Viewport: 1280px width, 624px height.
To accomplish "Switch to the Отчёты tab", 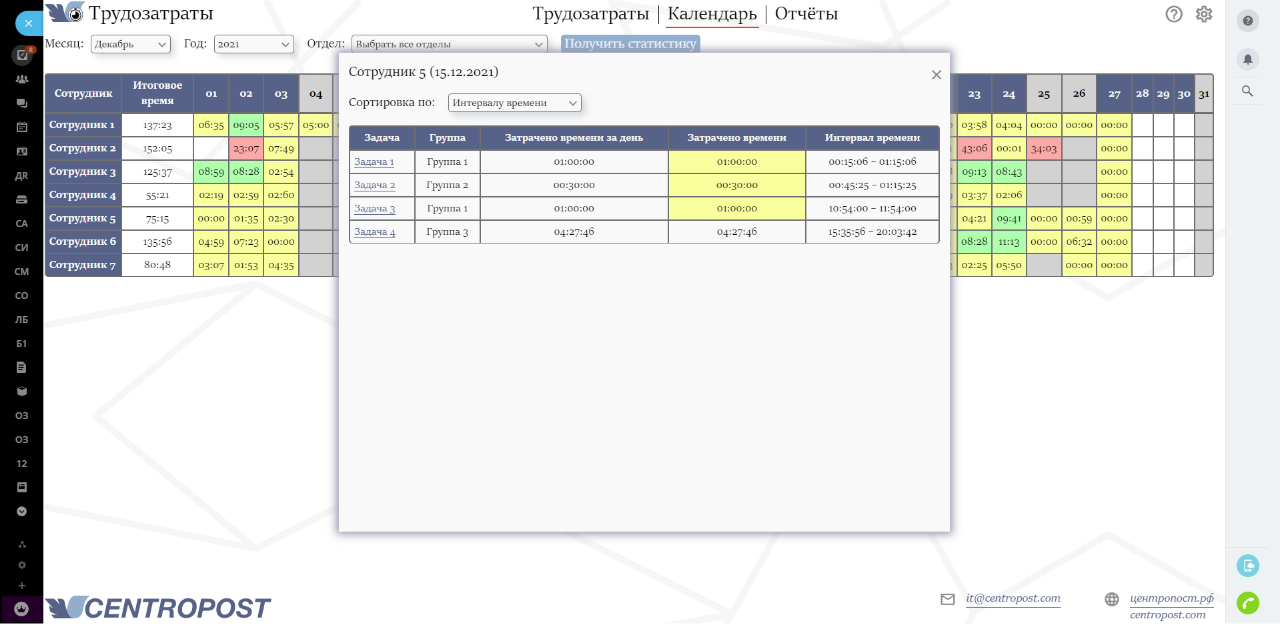I will 806,14.
